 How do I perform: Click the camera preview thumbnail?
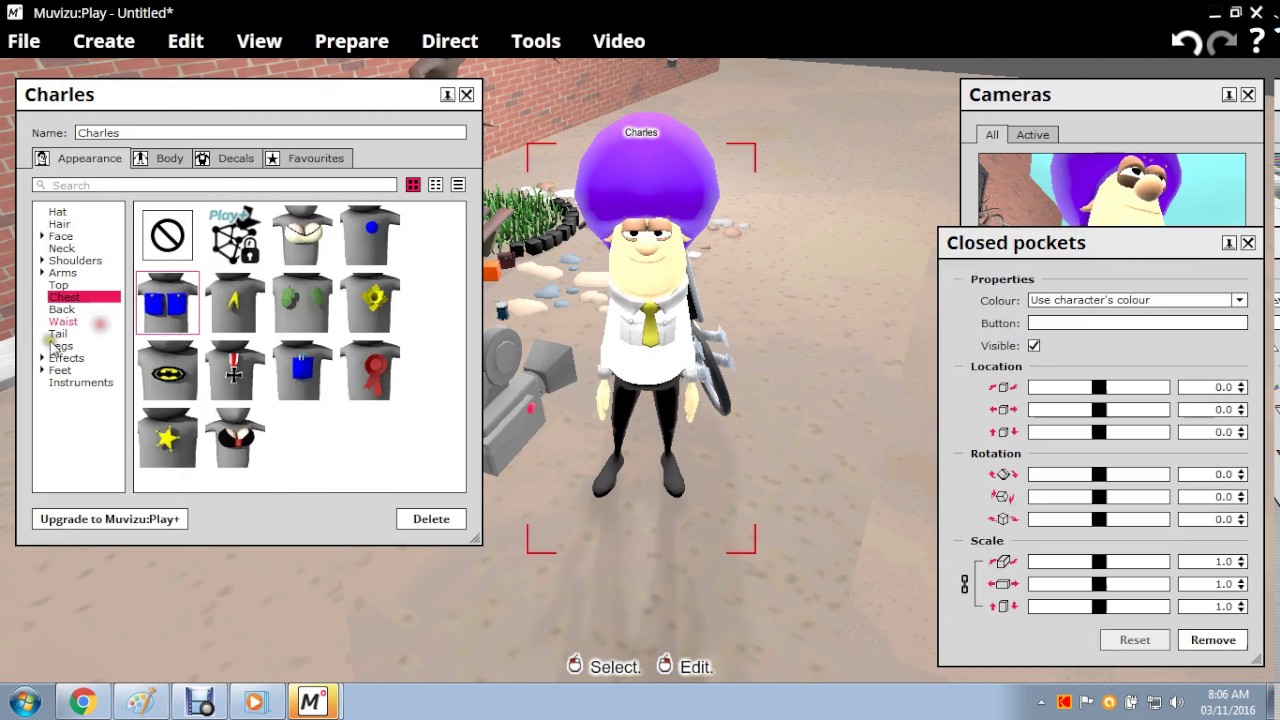coord(1112,190)
